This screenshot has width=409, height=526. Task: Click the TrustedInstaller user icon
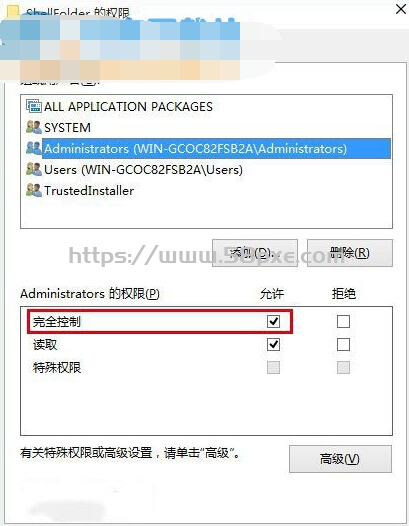(x=34, y=191)
